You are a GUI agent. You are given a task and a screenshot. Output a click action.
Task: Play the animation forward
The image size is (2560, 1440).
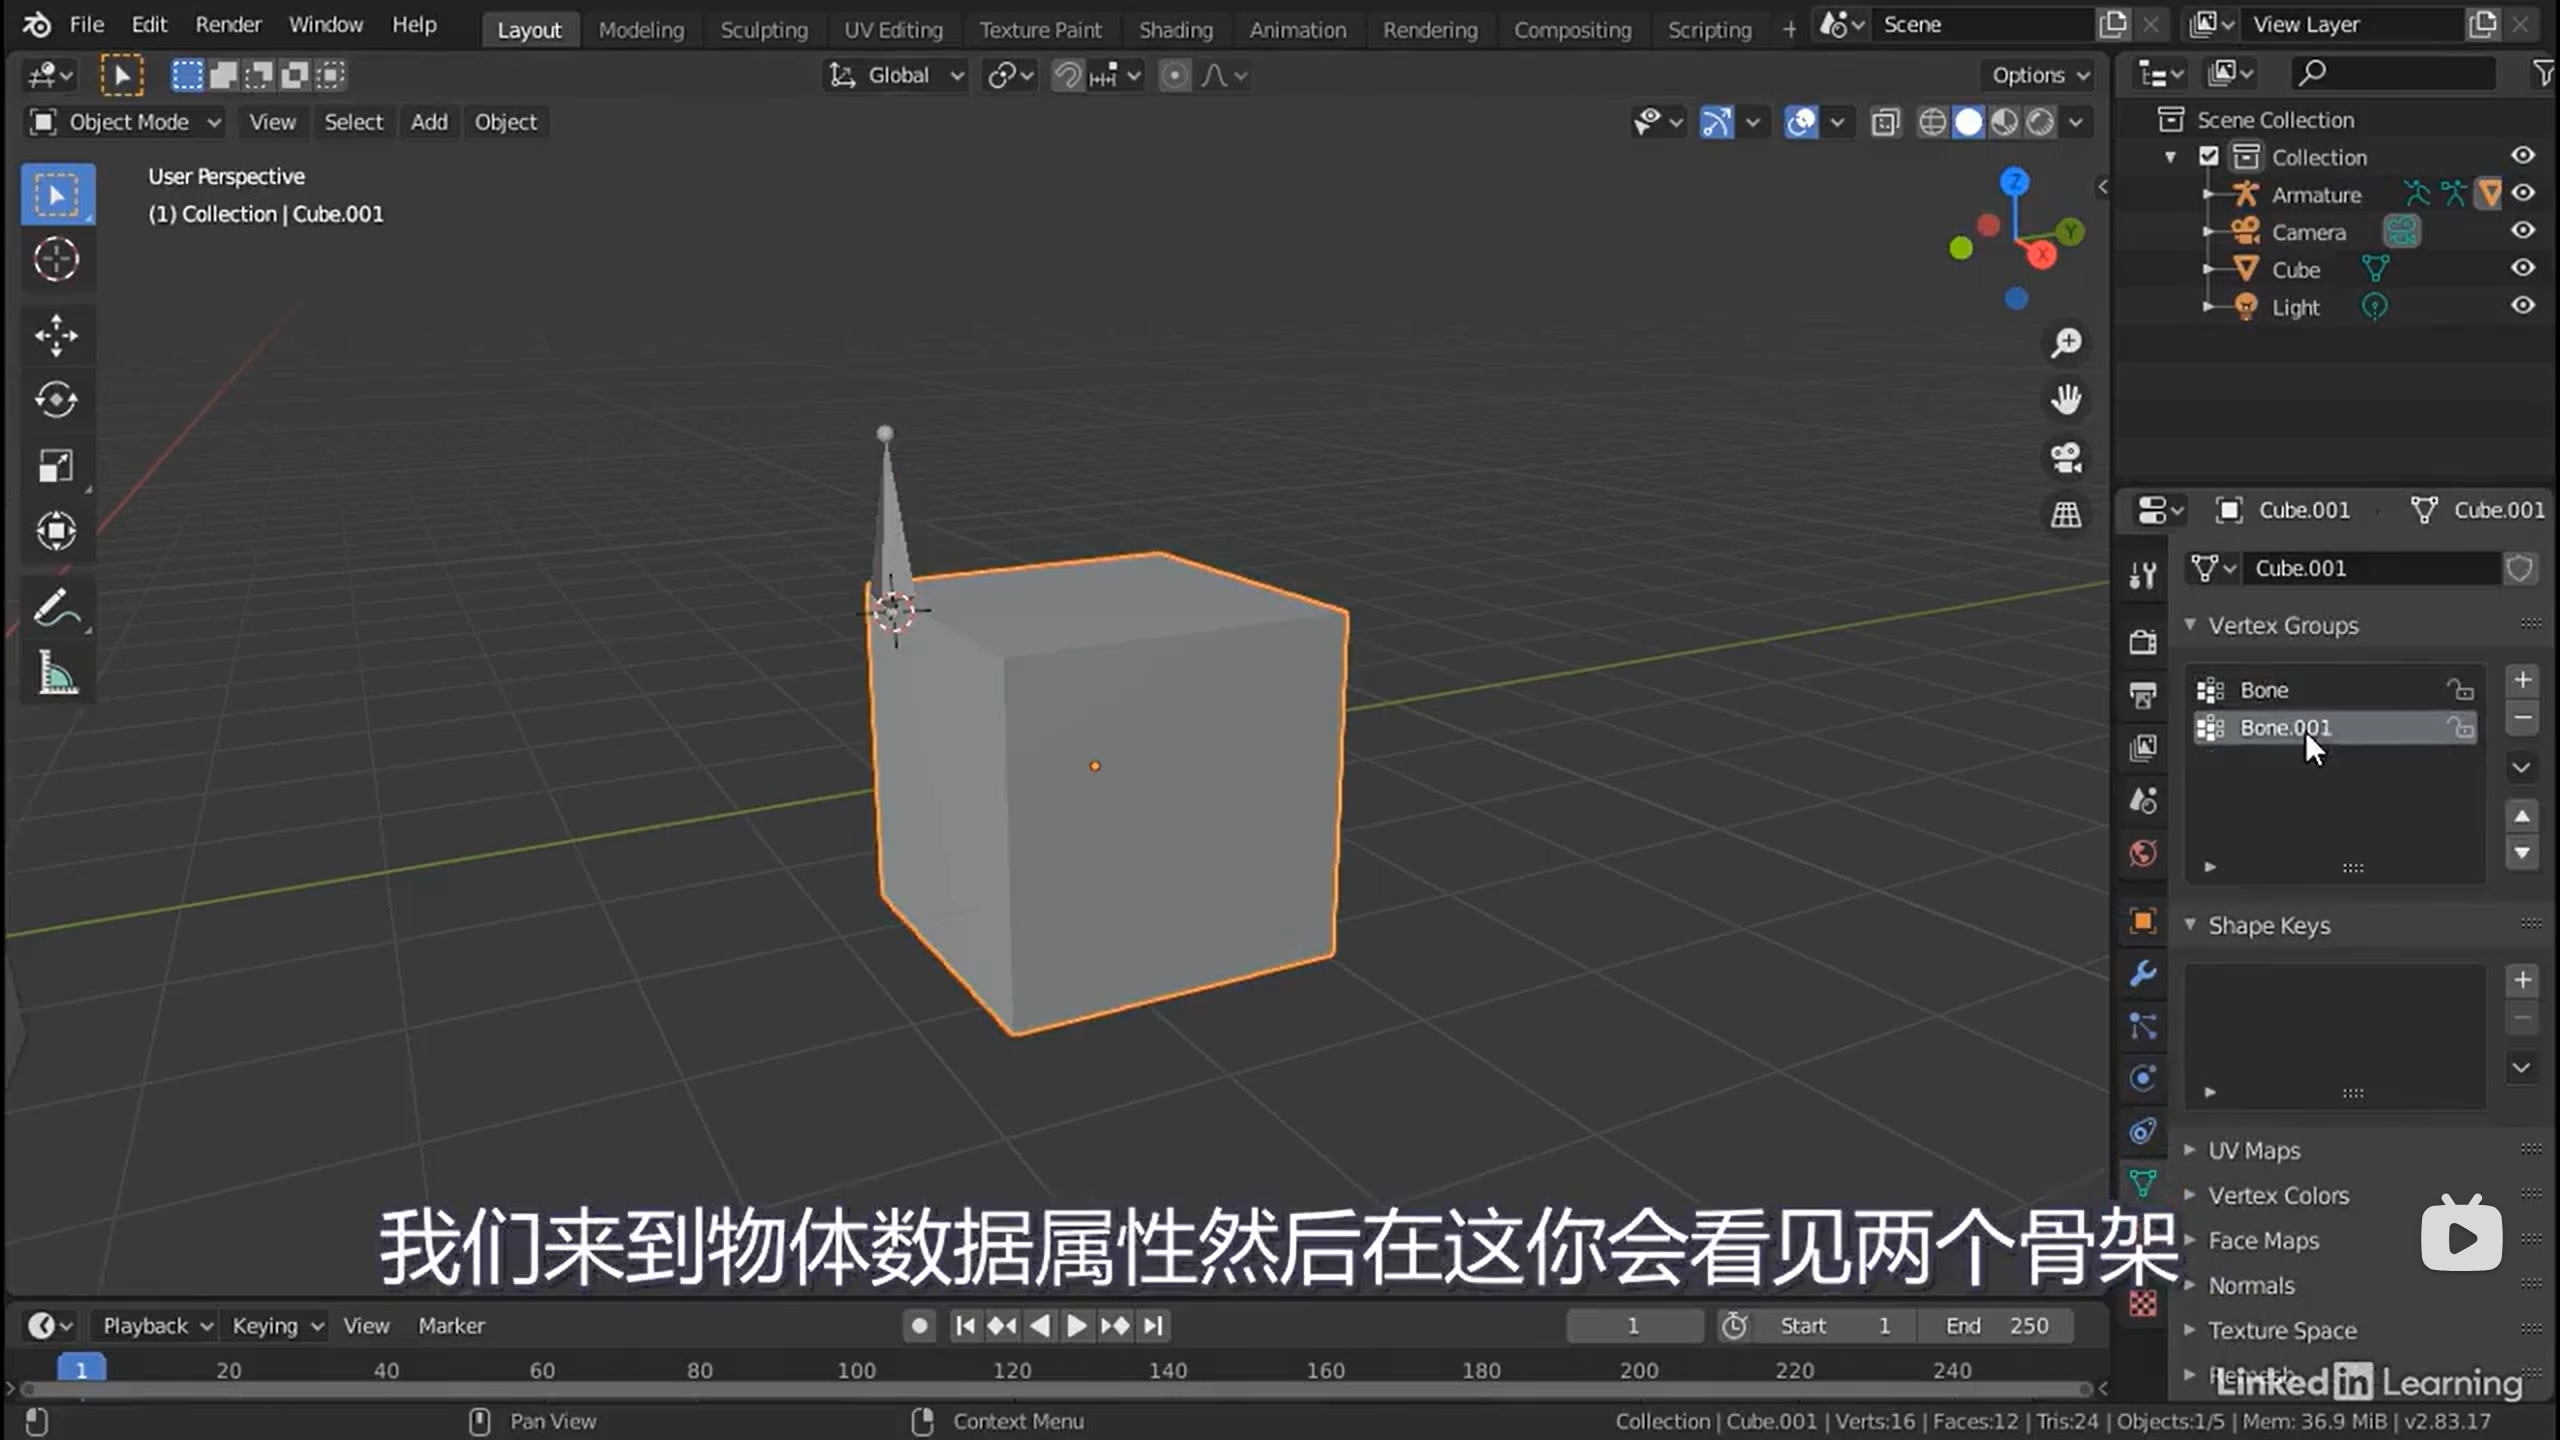click(1077, 1326)
